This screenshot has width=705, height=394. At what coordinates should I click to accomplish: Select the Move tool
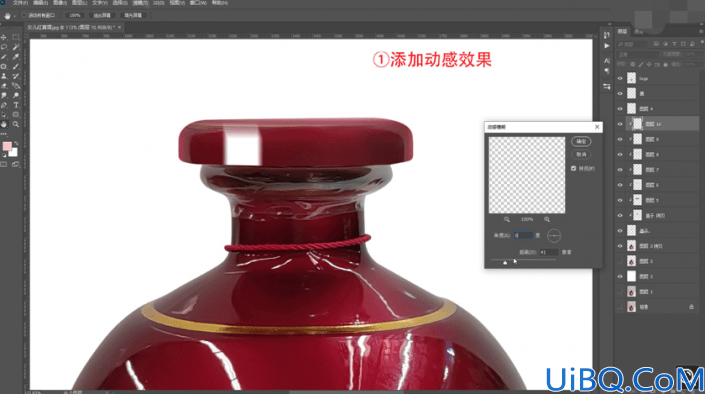tap(4, 37)
